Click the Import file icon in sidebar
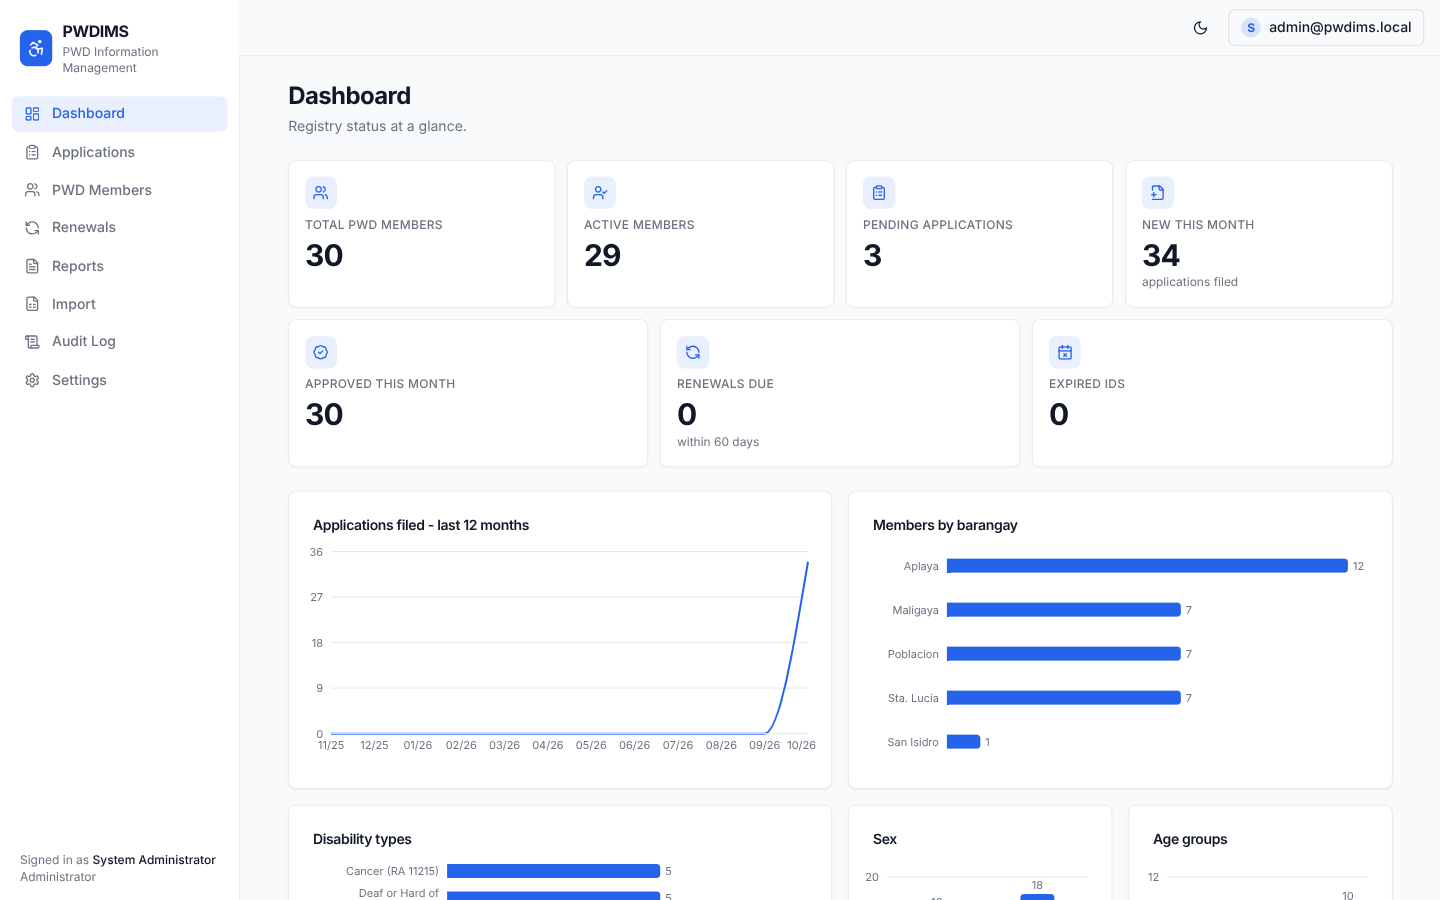The height and width of the screenshot is (900, 1440). 32,304
